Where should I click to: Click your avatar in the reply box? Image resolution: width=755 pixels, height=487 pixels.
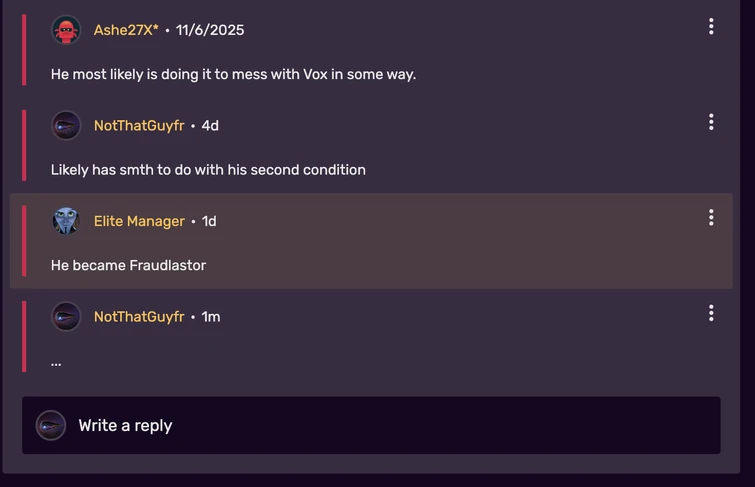coord(51,425)
